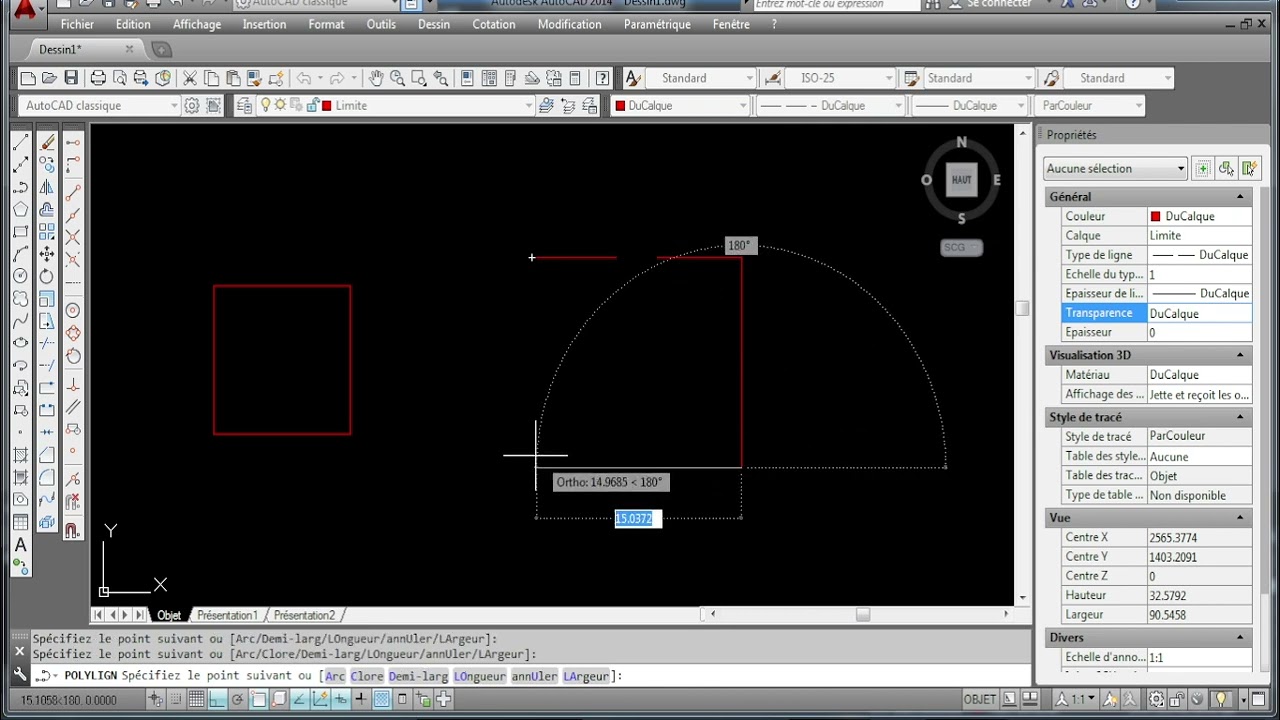The image size is (1280, 720).
Task: Select the Move tool
Action: pyautogui.click(x=47, y=254)
